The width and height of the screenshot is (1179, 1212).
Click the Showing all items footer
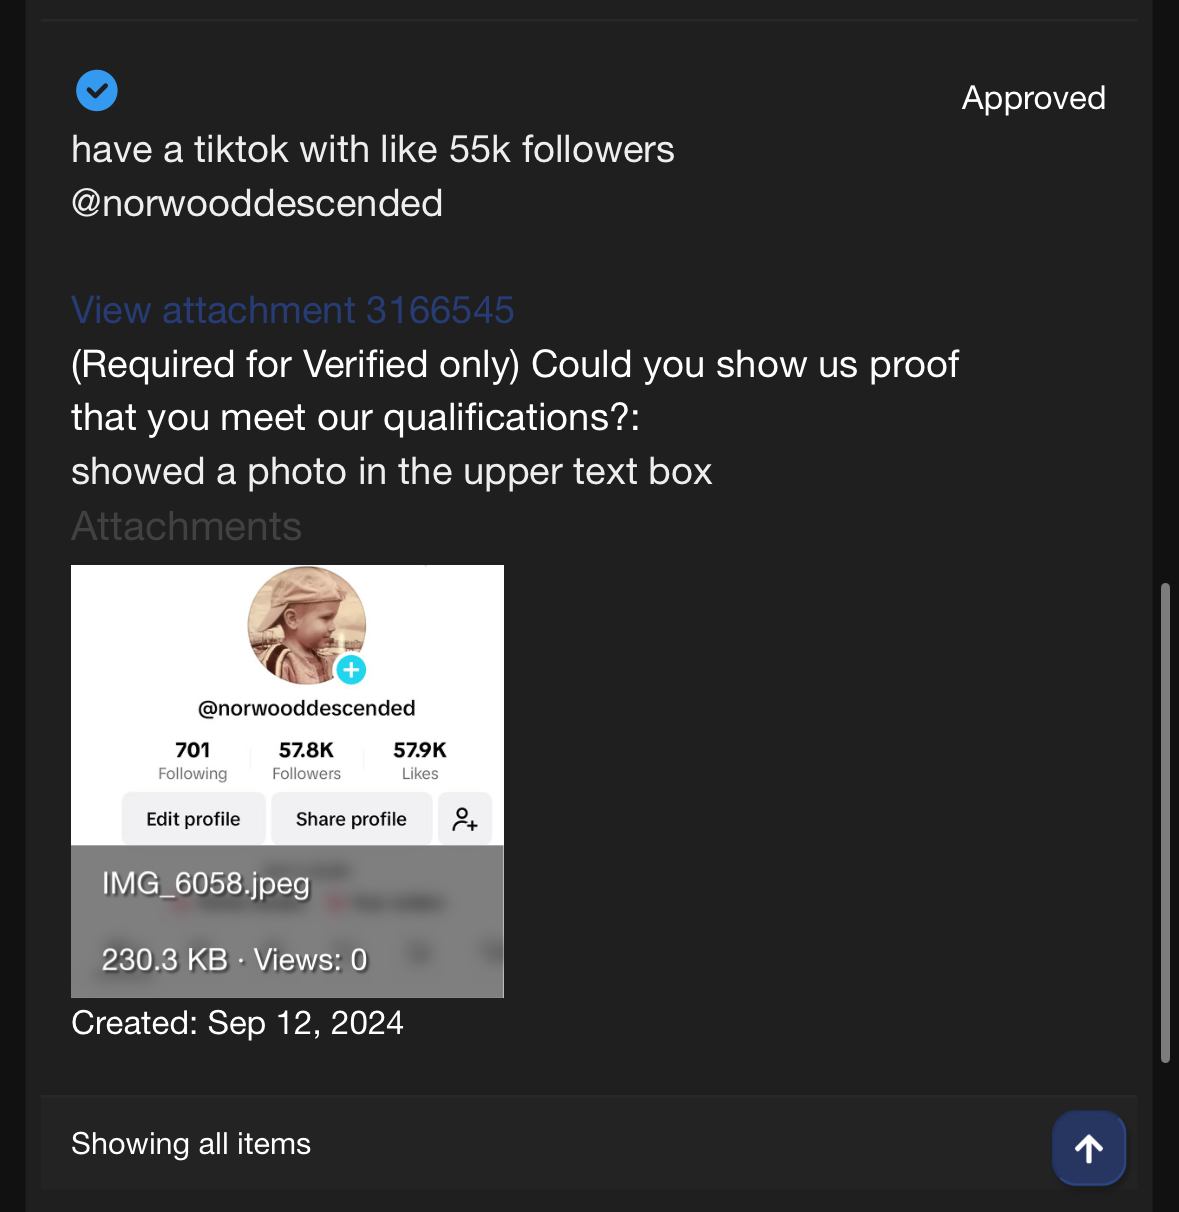tap(191, 1144)
